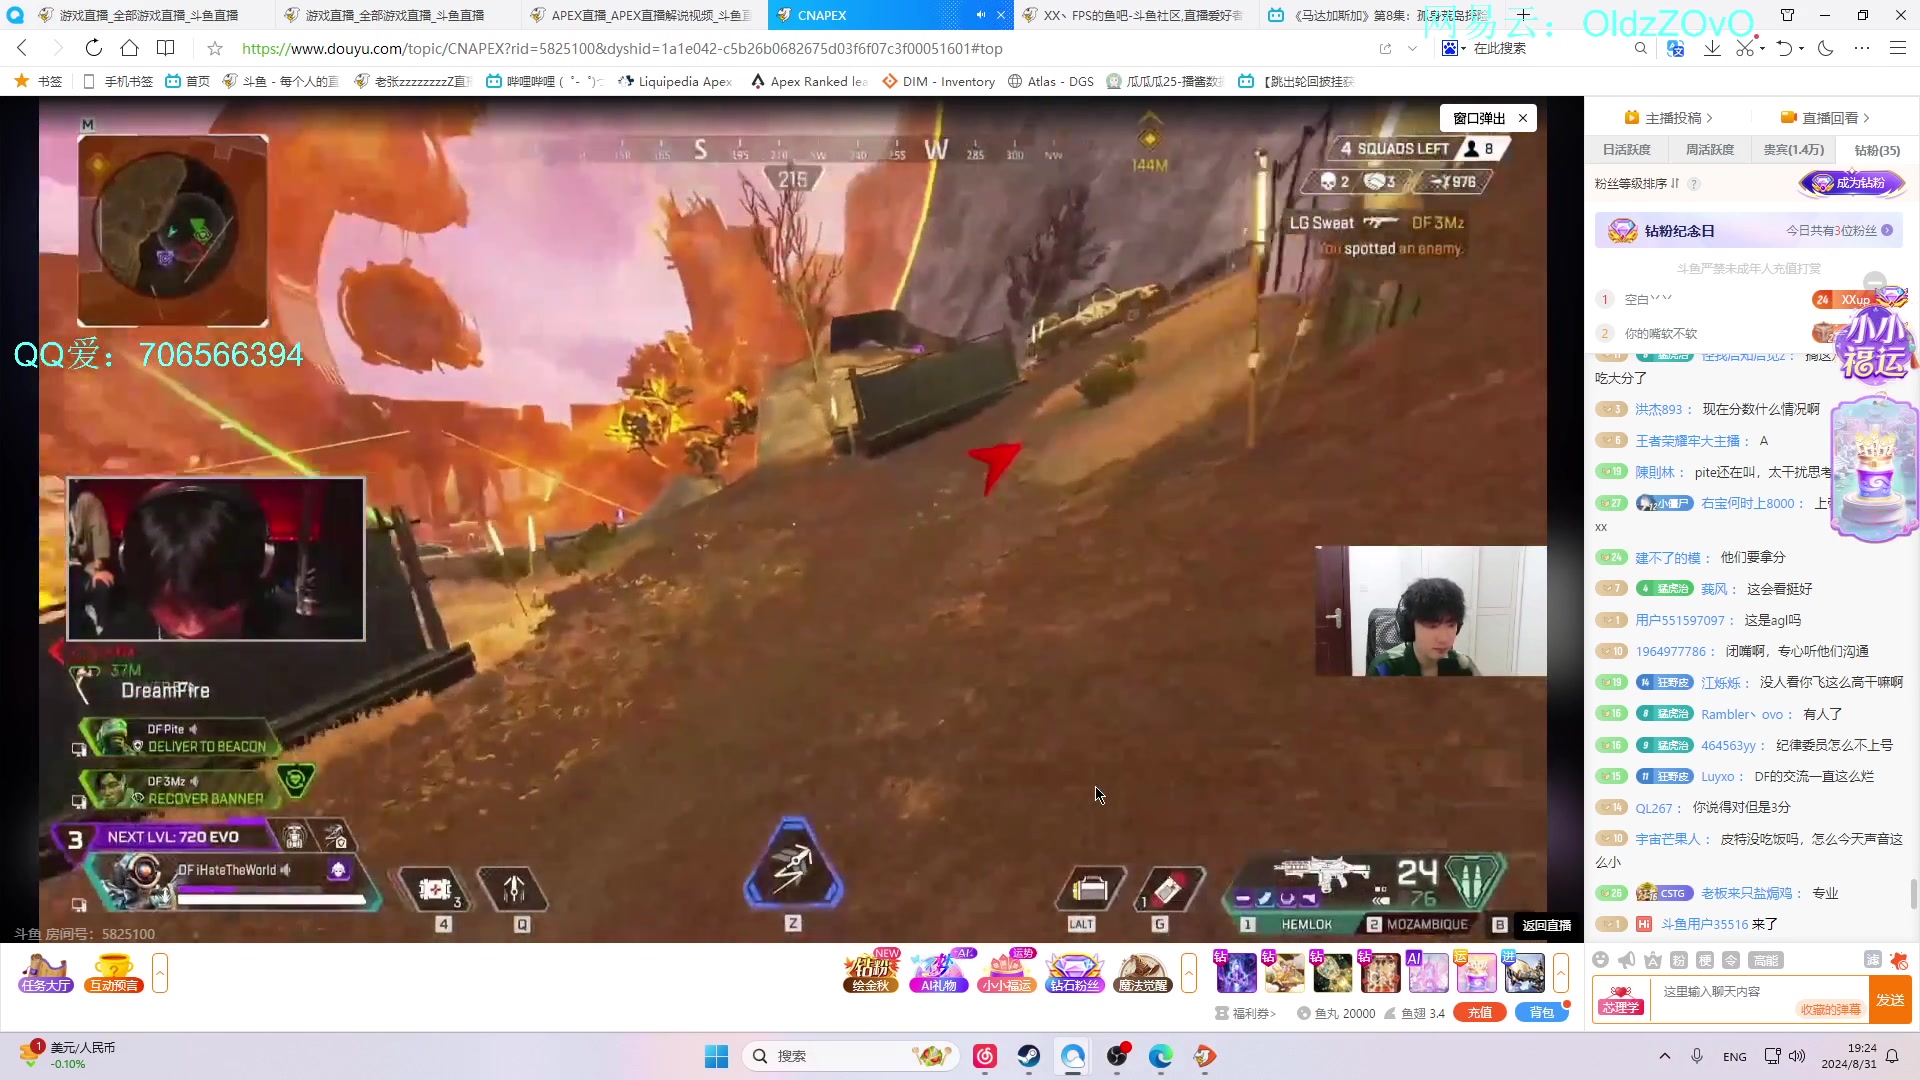Open the Liquipedia Apex bookmark
Image resolution: width=1920 pixels, height=1080 pixels.
675,82
